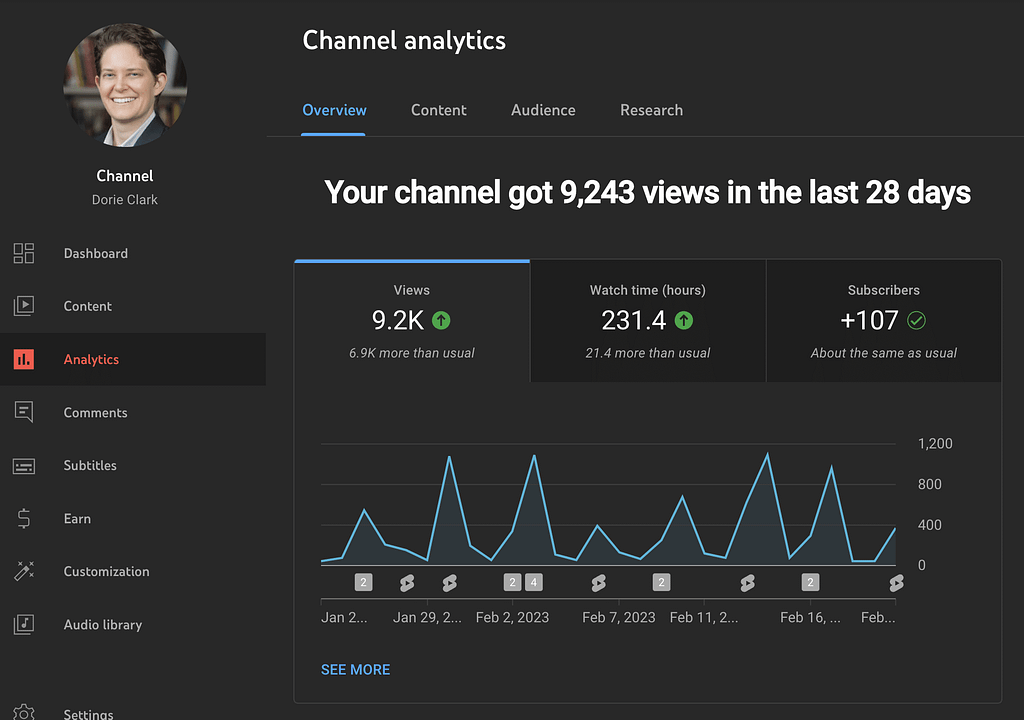Click the 2-videos marker above Feb 16 label
This screenshot has width=1024, height=720.
coord(810,582)
